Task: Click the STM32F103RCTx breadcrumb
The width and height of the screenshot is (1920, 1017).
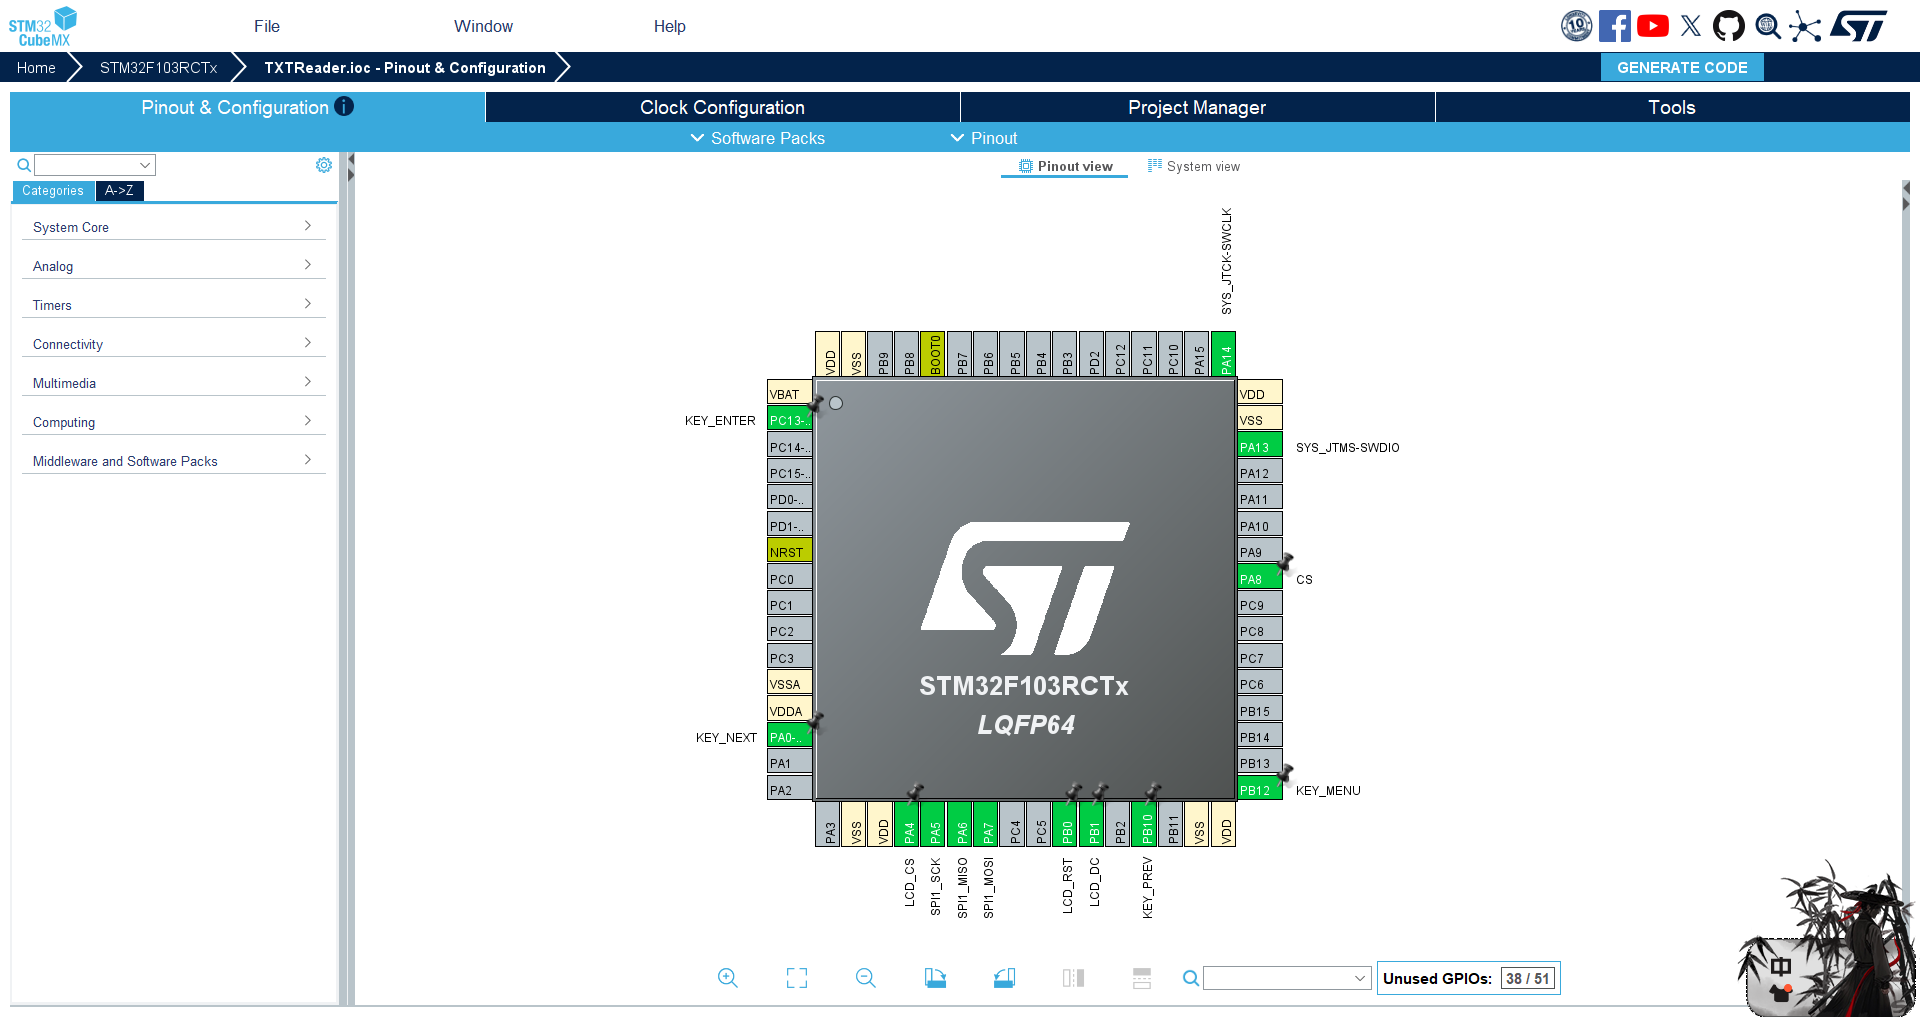Action: coord(158,67)
